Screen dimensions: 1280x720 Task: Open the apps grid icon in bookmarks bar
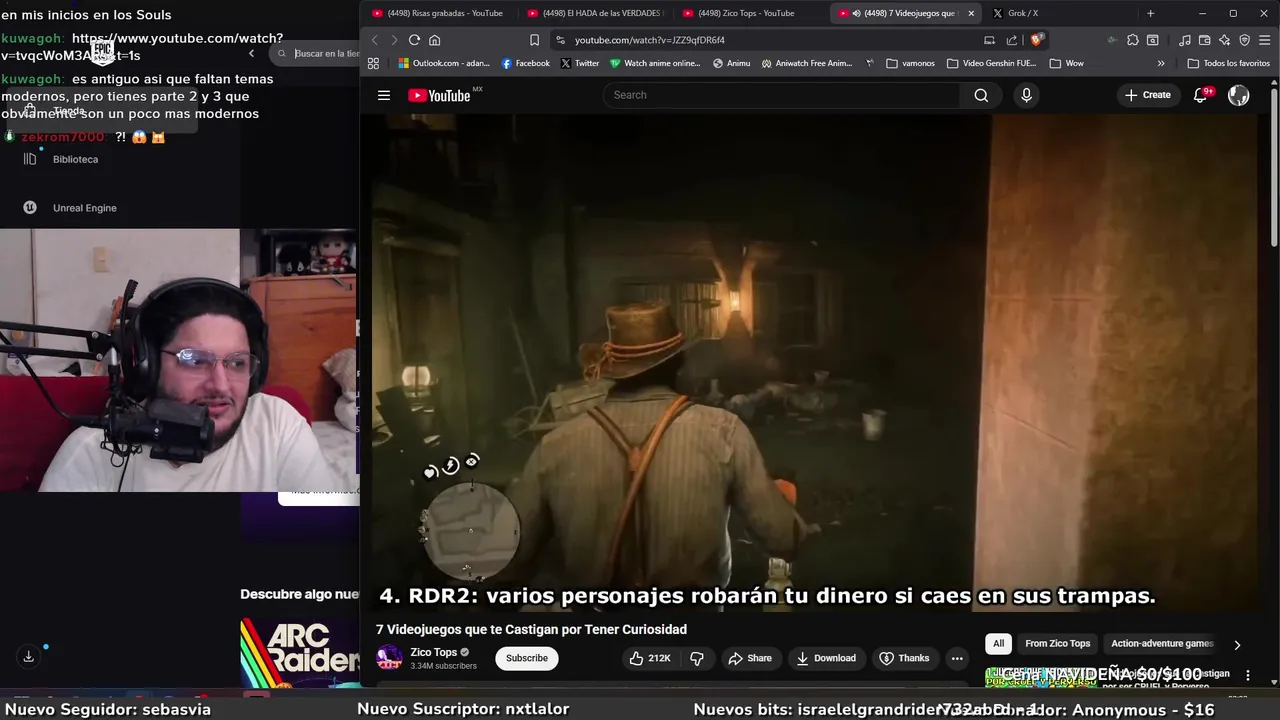373,63
